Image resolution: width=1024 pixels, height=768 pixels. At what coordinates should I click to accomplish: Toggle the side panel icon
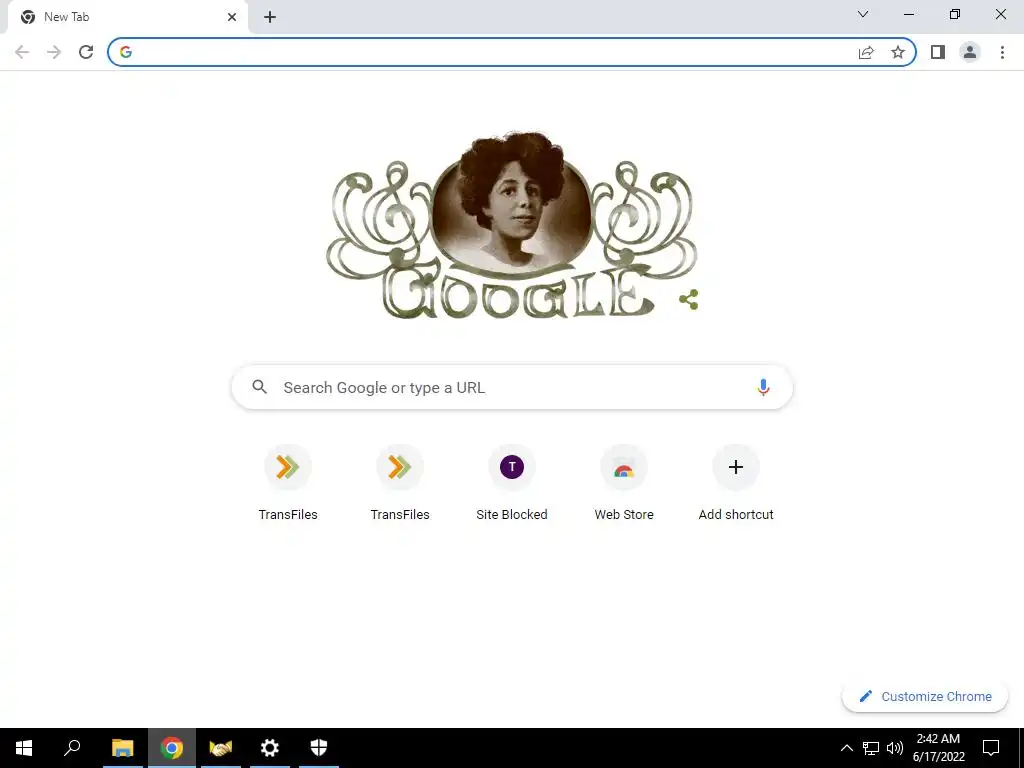click(938, 52)
